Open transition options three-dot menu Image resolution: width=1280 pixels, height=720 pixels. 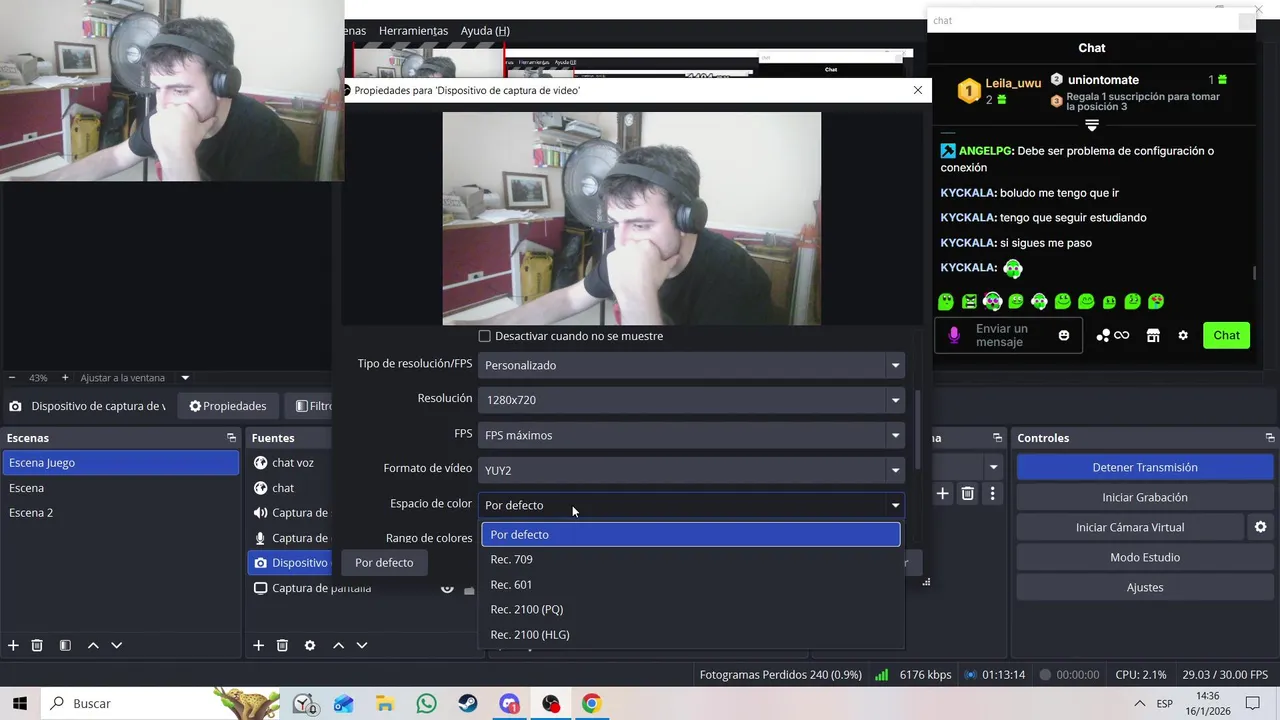coord(992,493)
